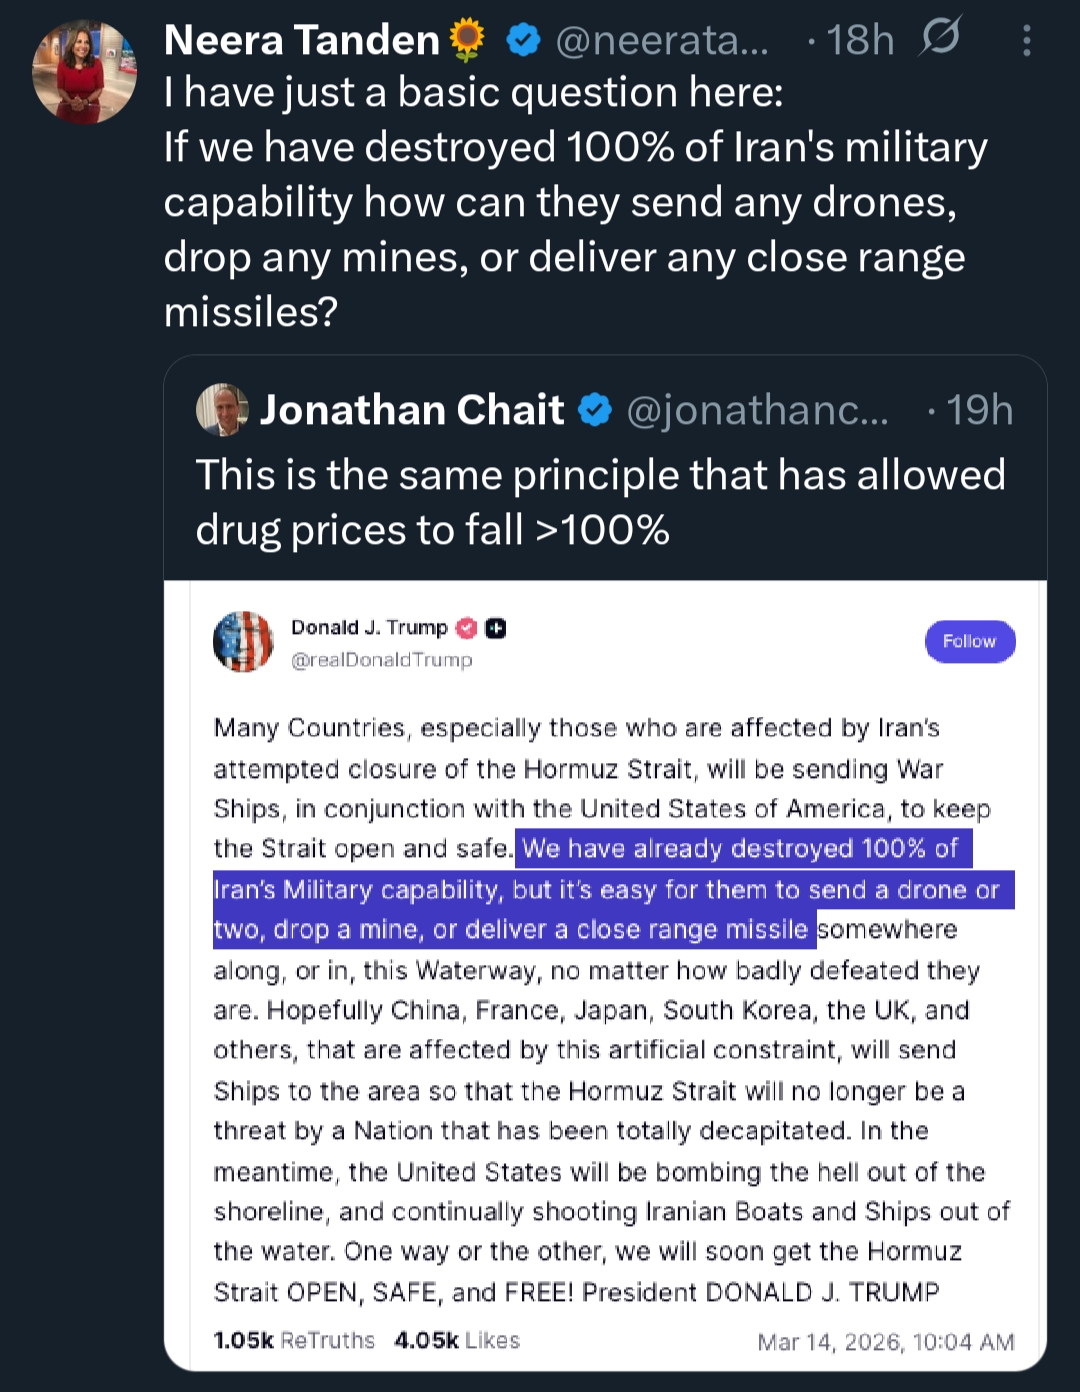
Task: Tap the black badge next to Trump's checkmark
Action: click(496, 628)
